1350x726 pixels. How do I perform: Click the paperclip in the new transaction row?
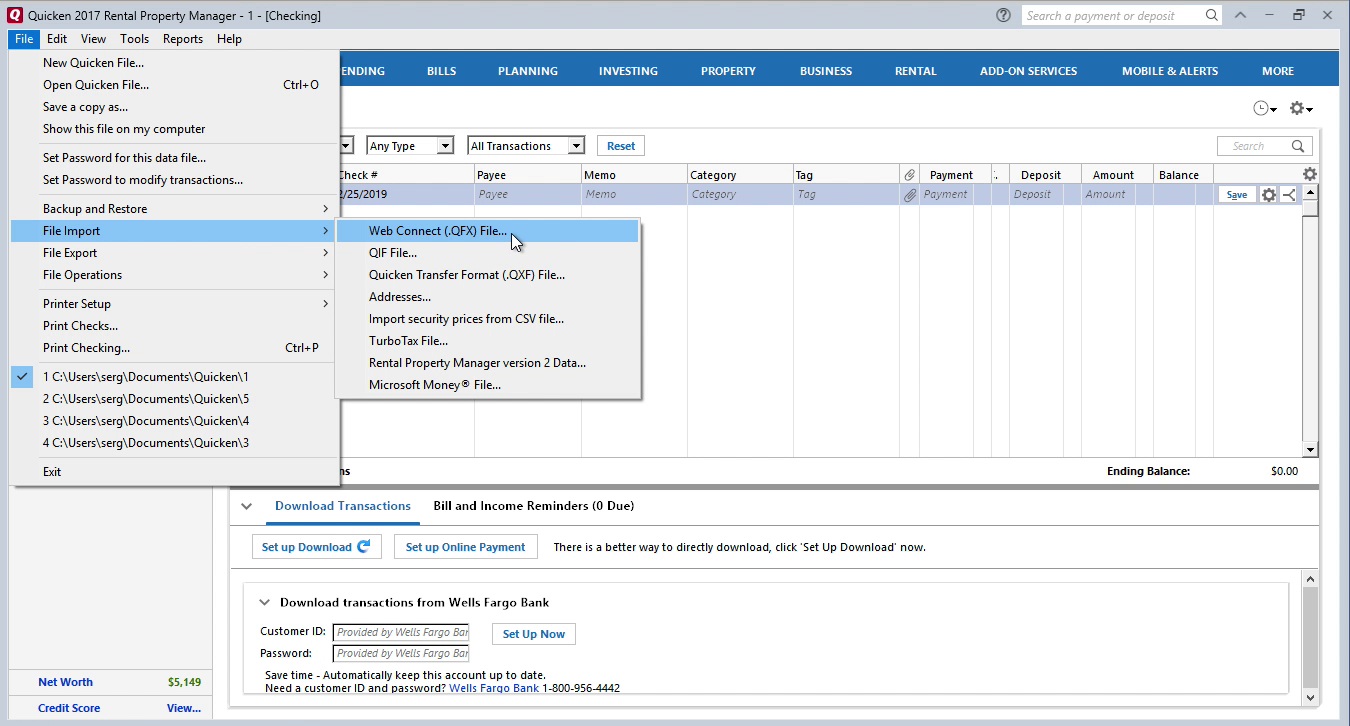click(x=909, y=195)
